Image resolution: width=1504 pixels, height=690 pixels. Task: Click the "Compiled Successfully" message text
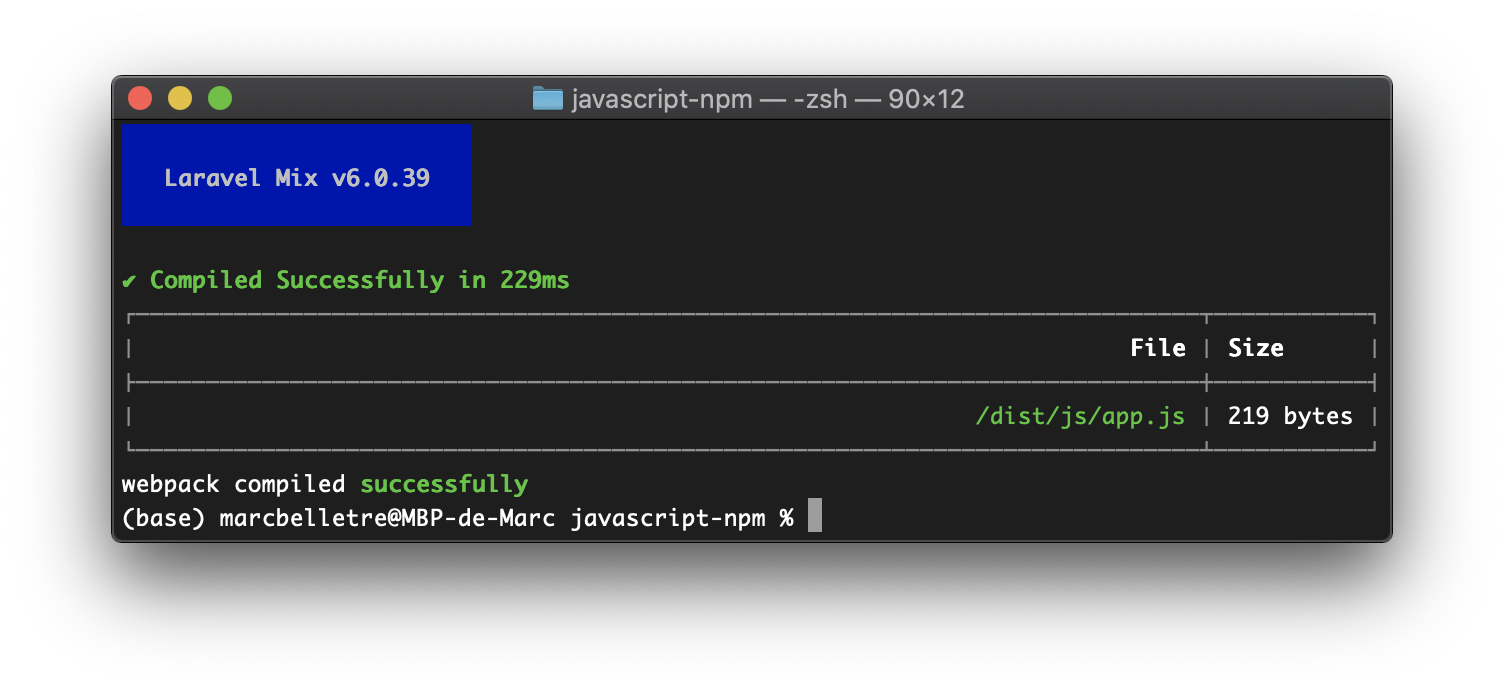click(297, 280)
